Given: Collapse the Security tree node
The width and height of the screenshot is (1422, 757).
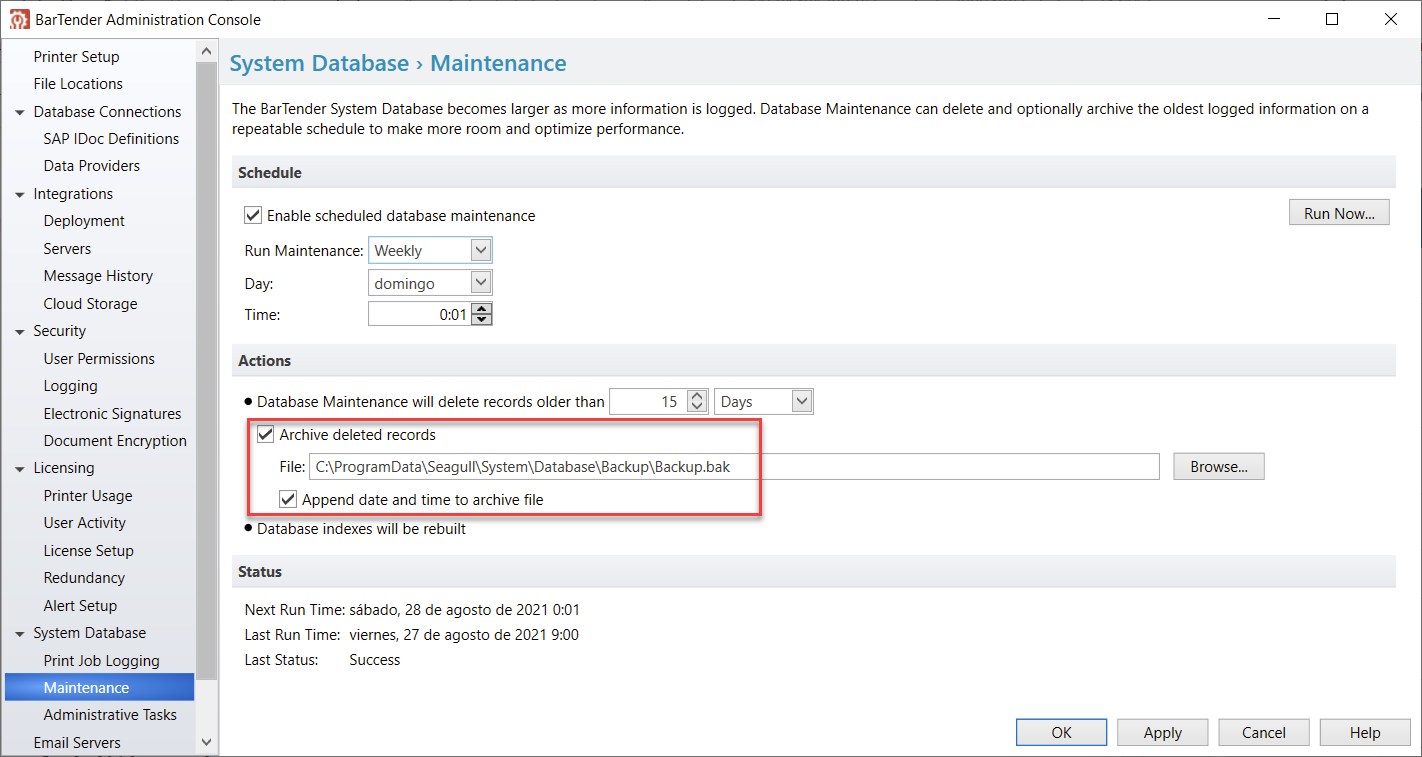Looking at the screenshot, I should click(20, 331).
